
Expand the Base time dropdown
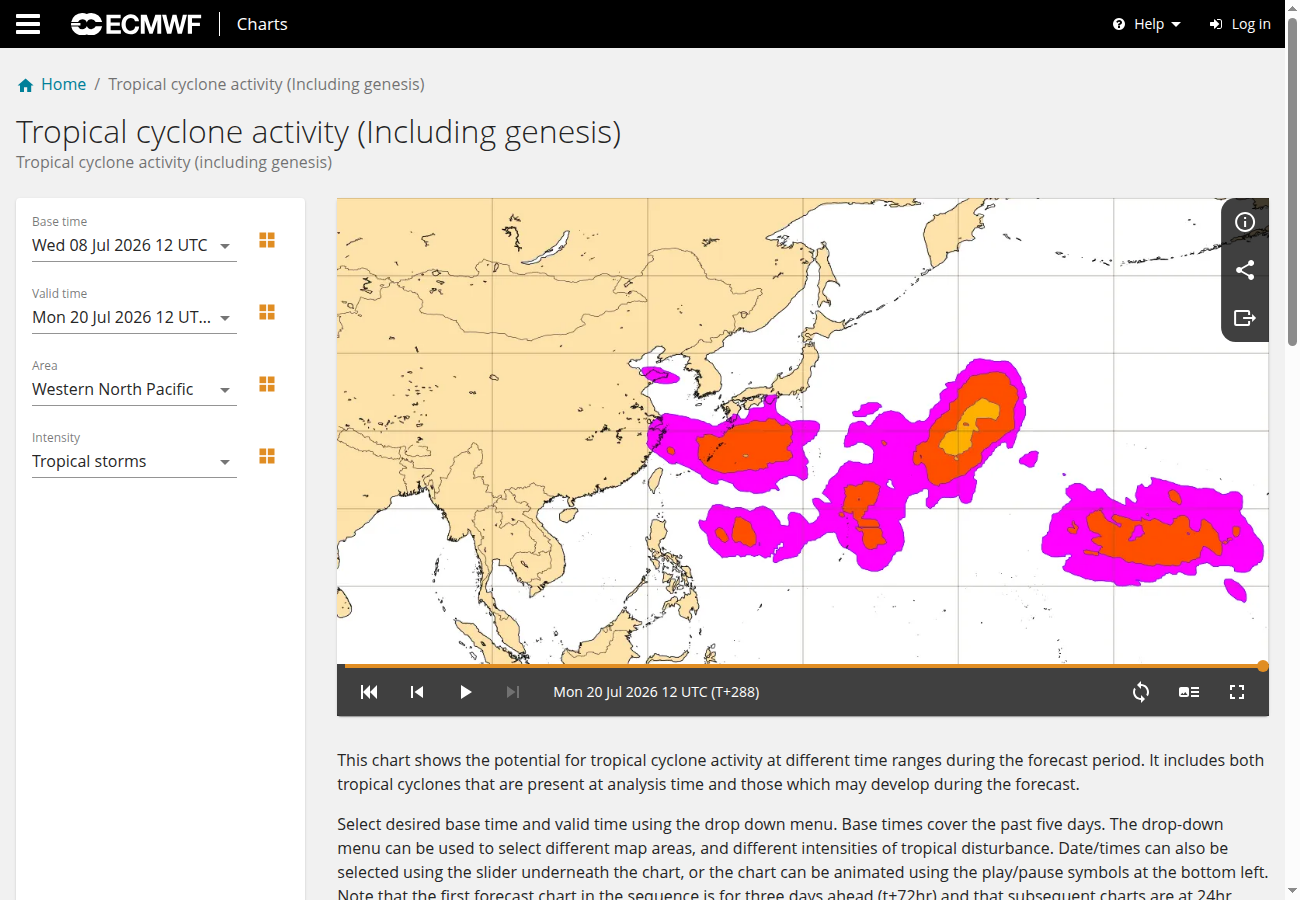[x=134, y=245]
